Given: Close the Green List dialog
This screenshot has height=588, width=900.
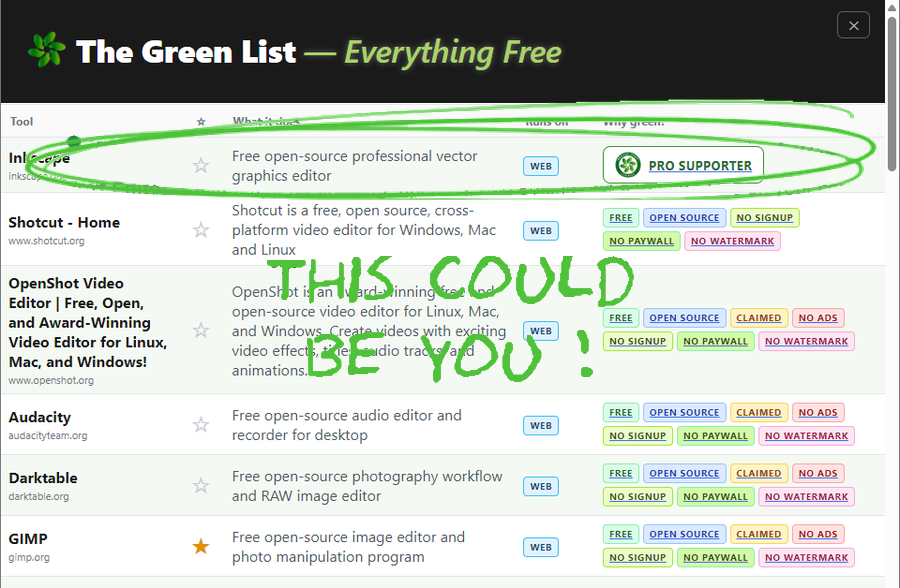Looking at the screenshot, I should pos(853,26).
